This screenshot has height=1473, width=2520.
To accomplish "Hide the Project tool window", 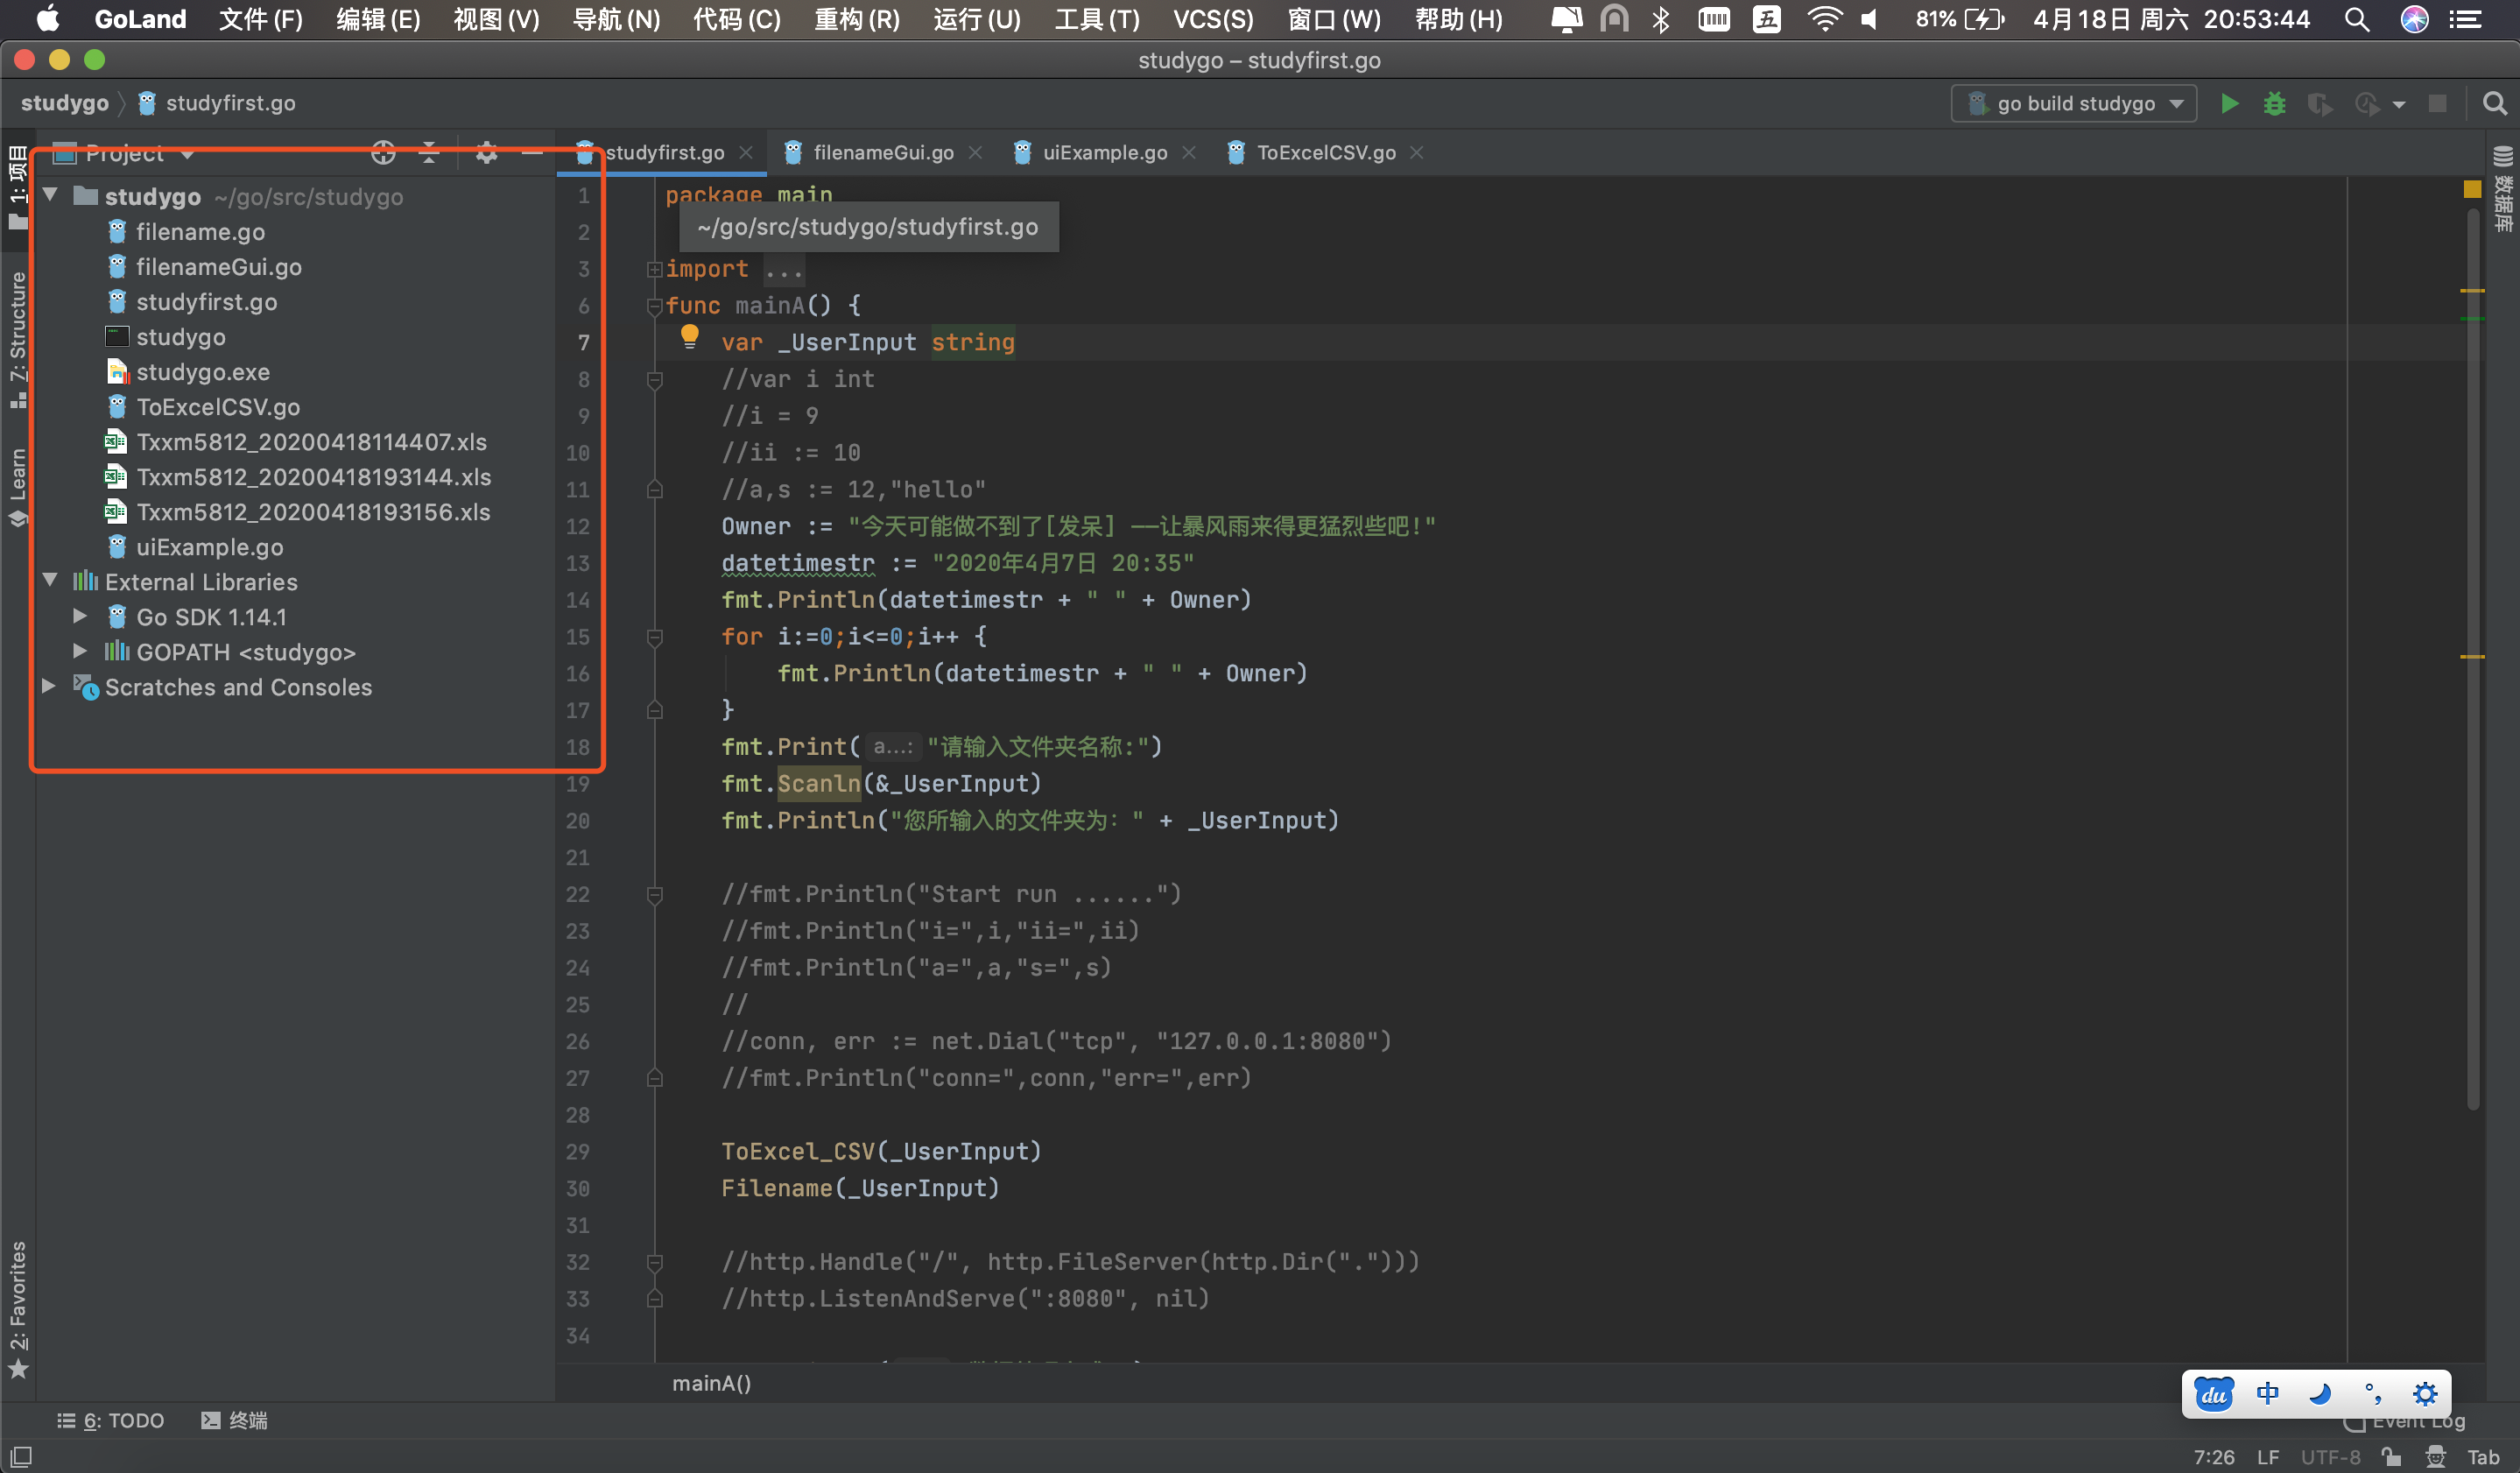I will click(532, 153).
